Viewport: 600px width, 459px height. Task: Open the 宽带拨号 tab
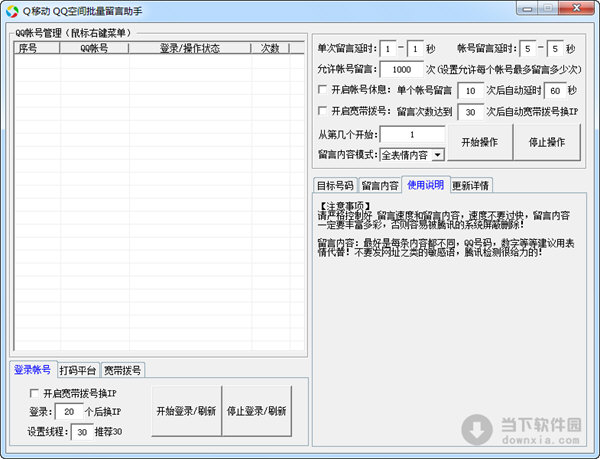point(124,369)
